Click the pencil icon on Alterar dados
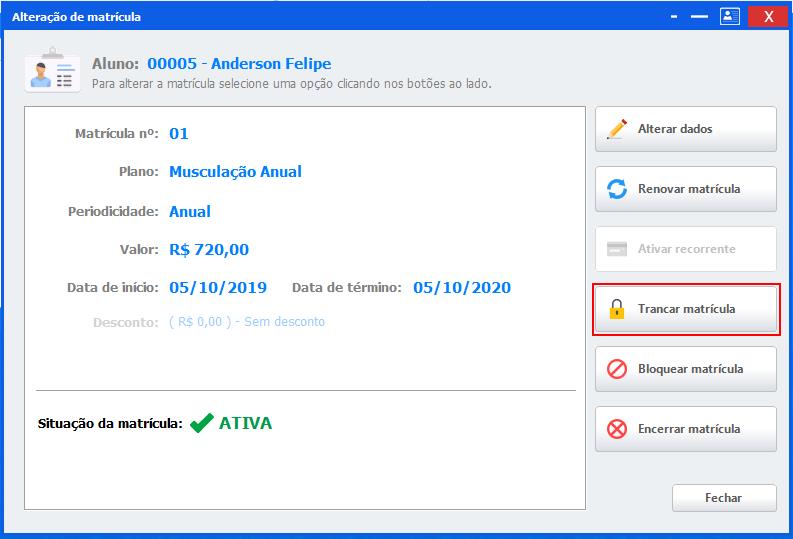The height and width of the screenshot is (539, 793). pyautogui.click(x=616, y=129)
